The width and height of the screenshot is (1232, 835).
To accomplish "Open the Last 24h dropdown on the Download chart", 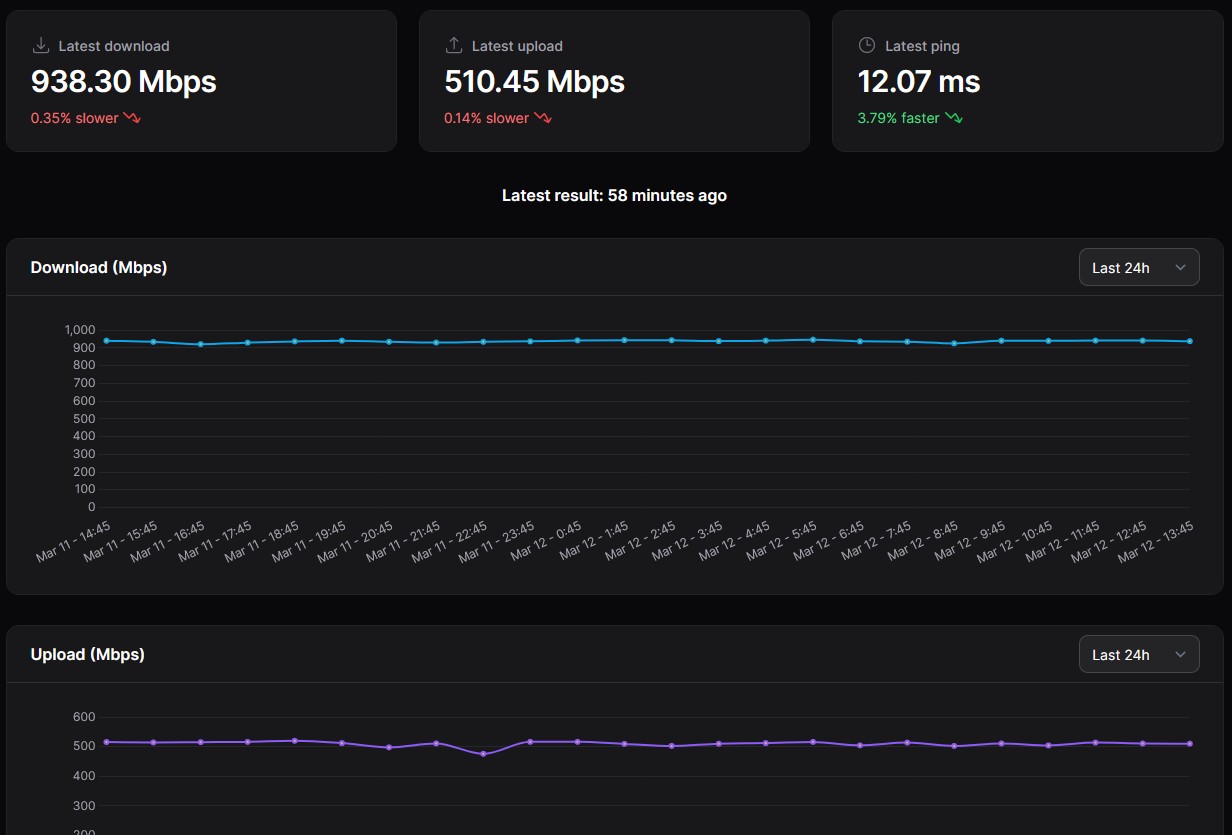I will (x=1138, y=268).
